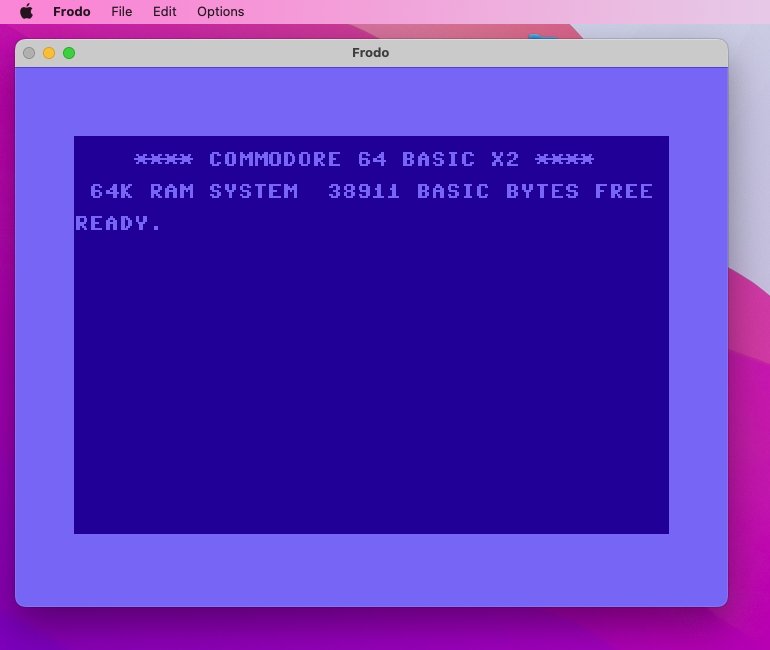Open the Apple menu

click(x=27, y=11)
